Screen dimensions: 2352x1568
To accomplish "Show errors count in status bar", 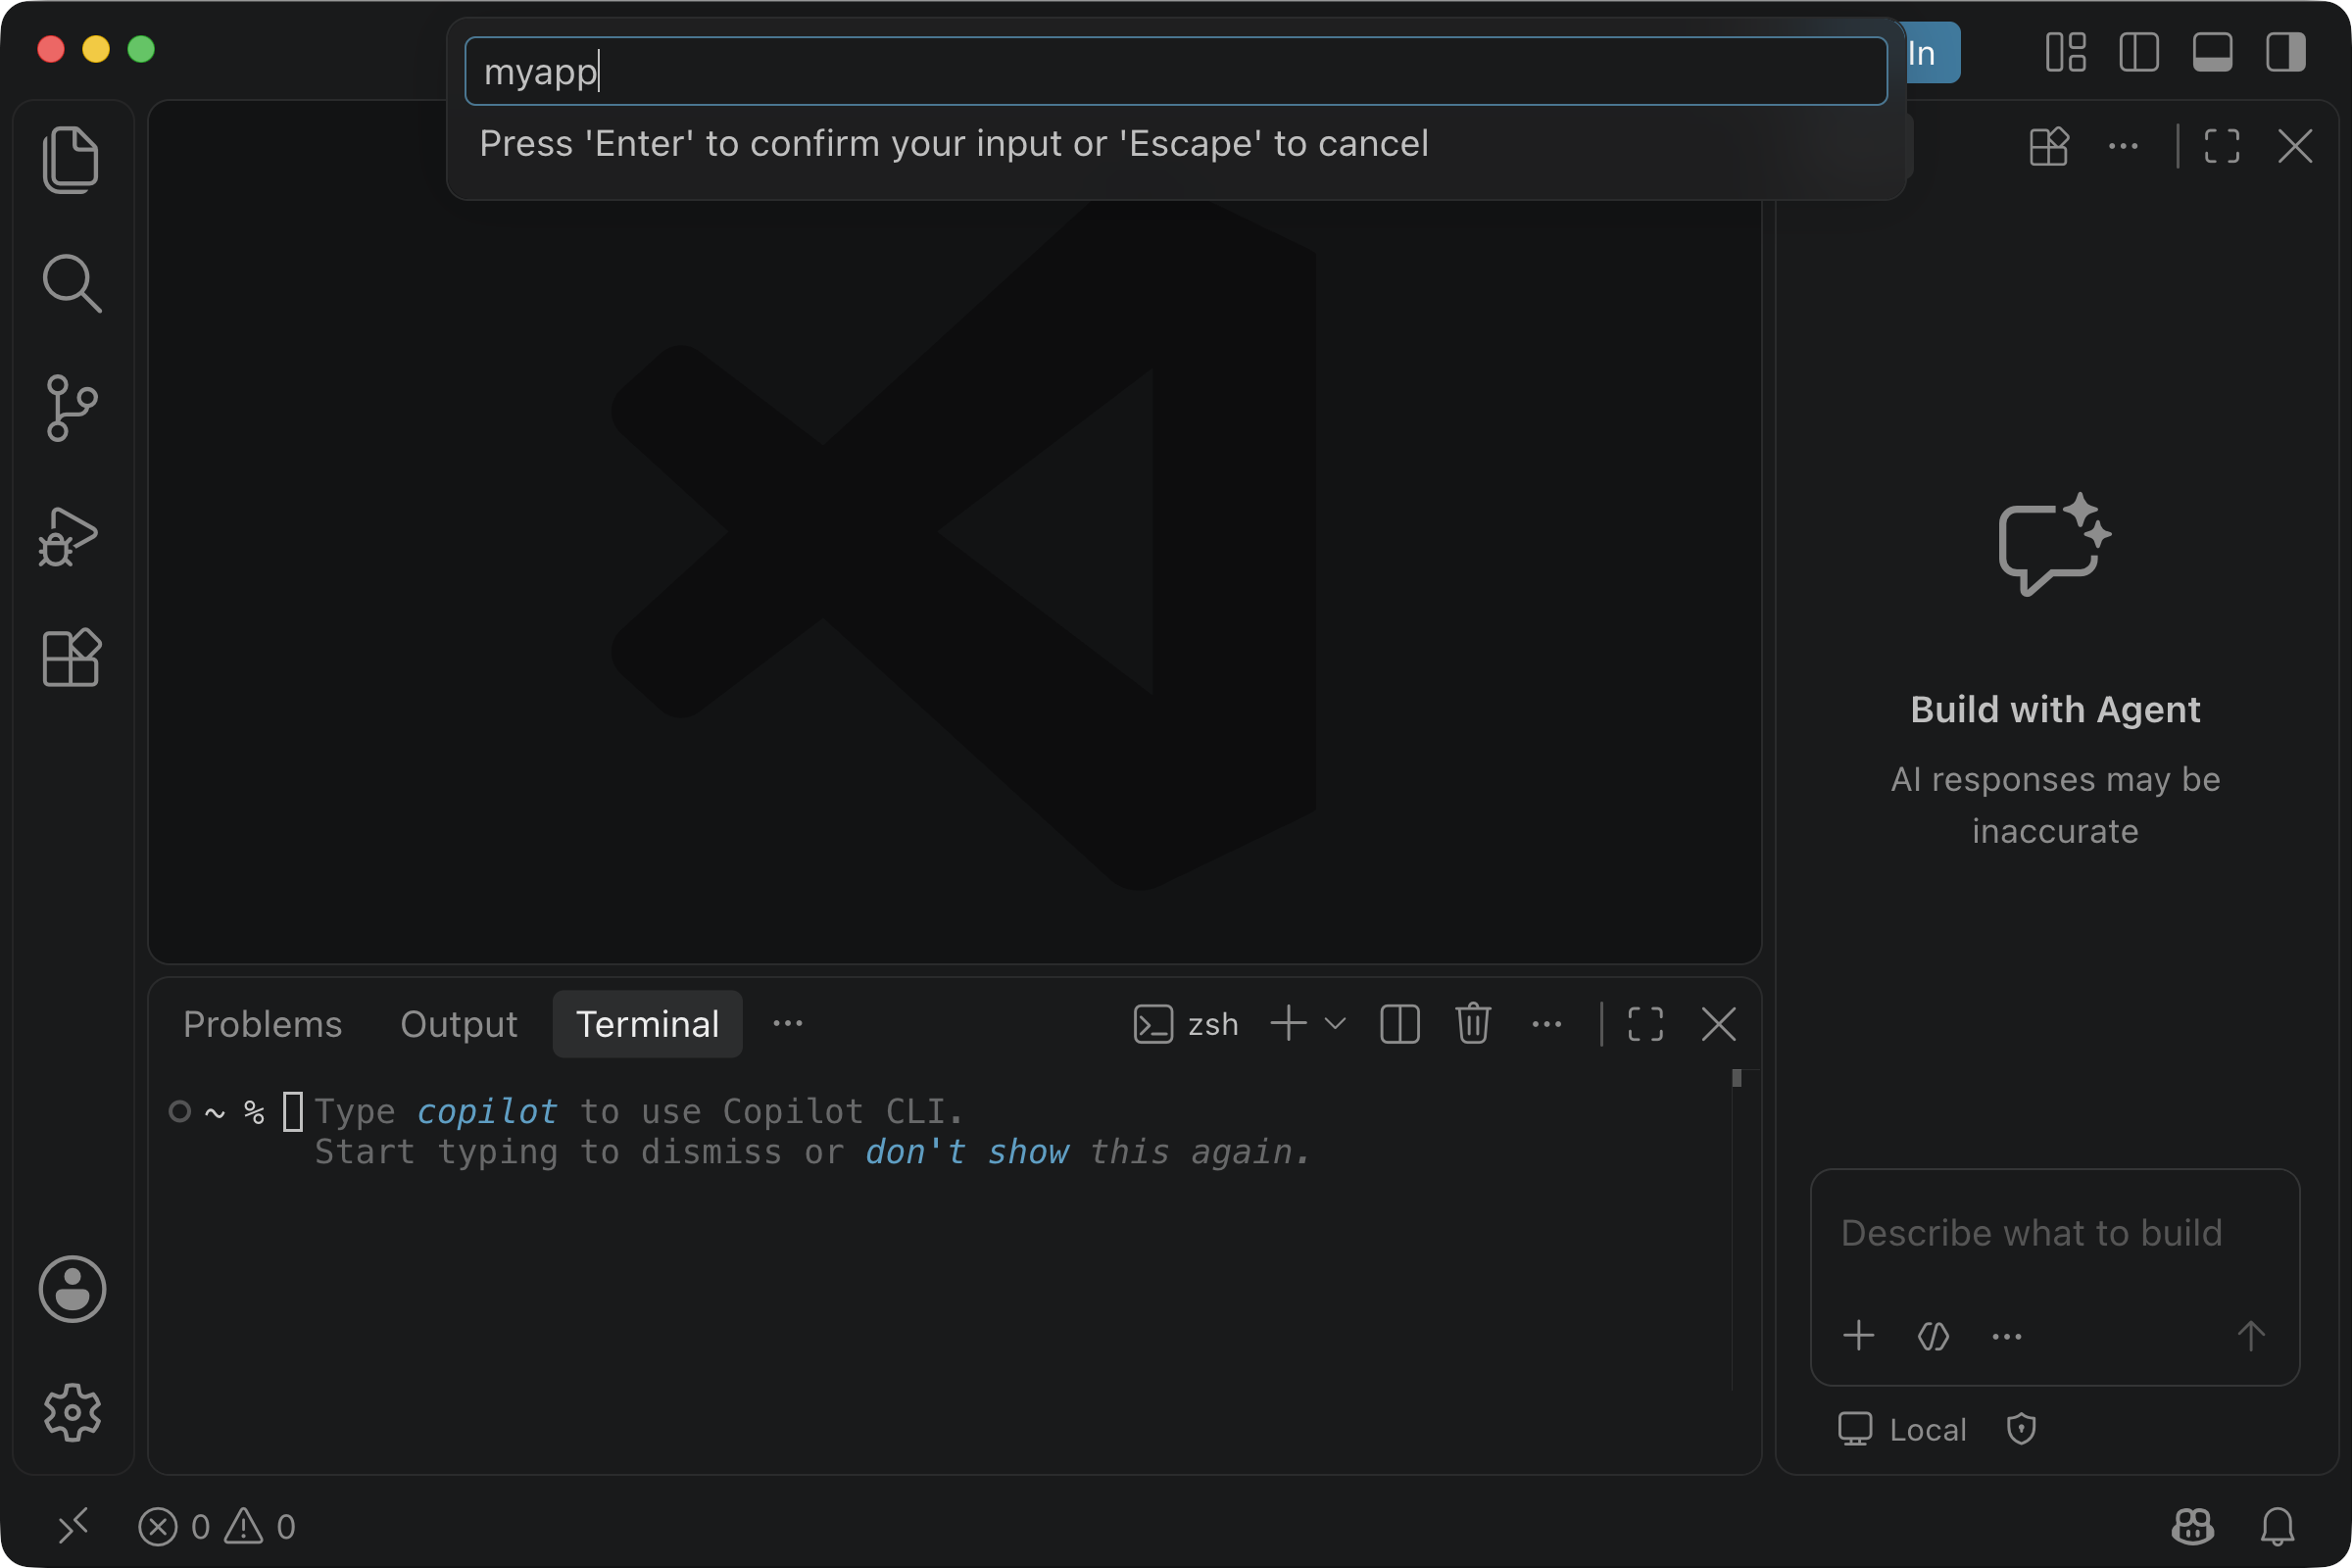I will [174, 1527].
